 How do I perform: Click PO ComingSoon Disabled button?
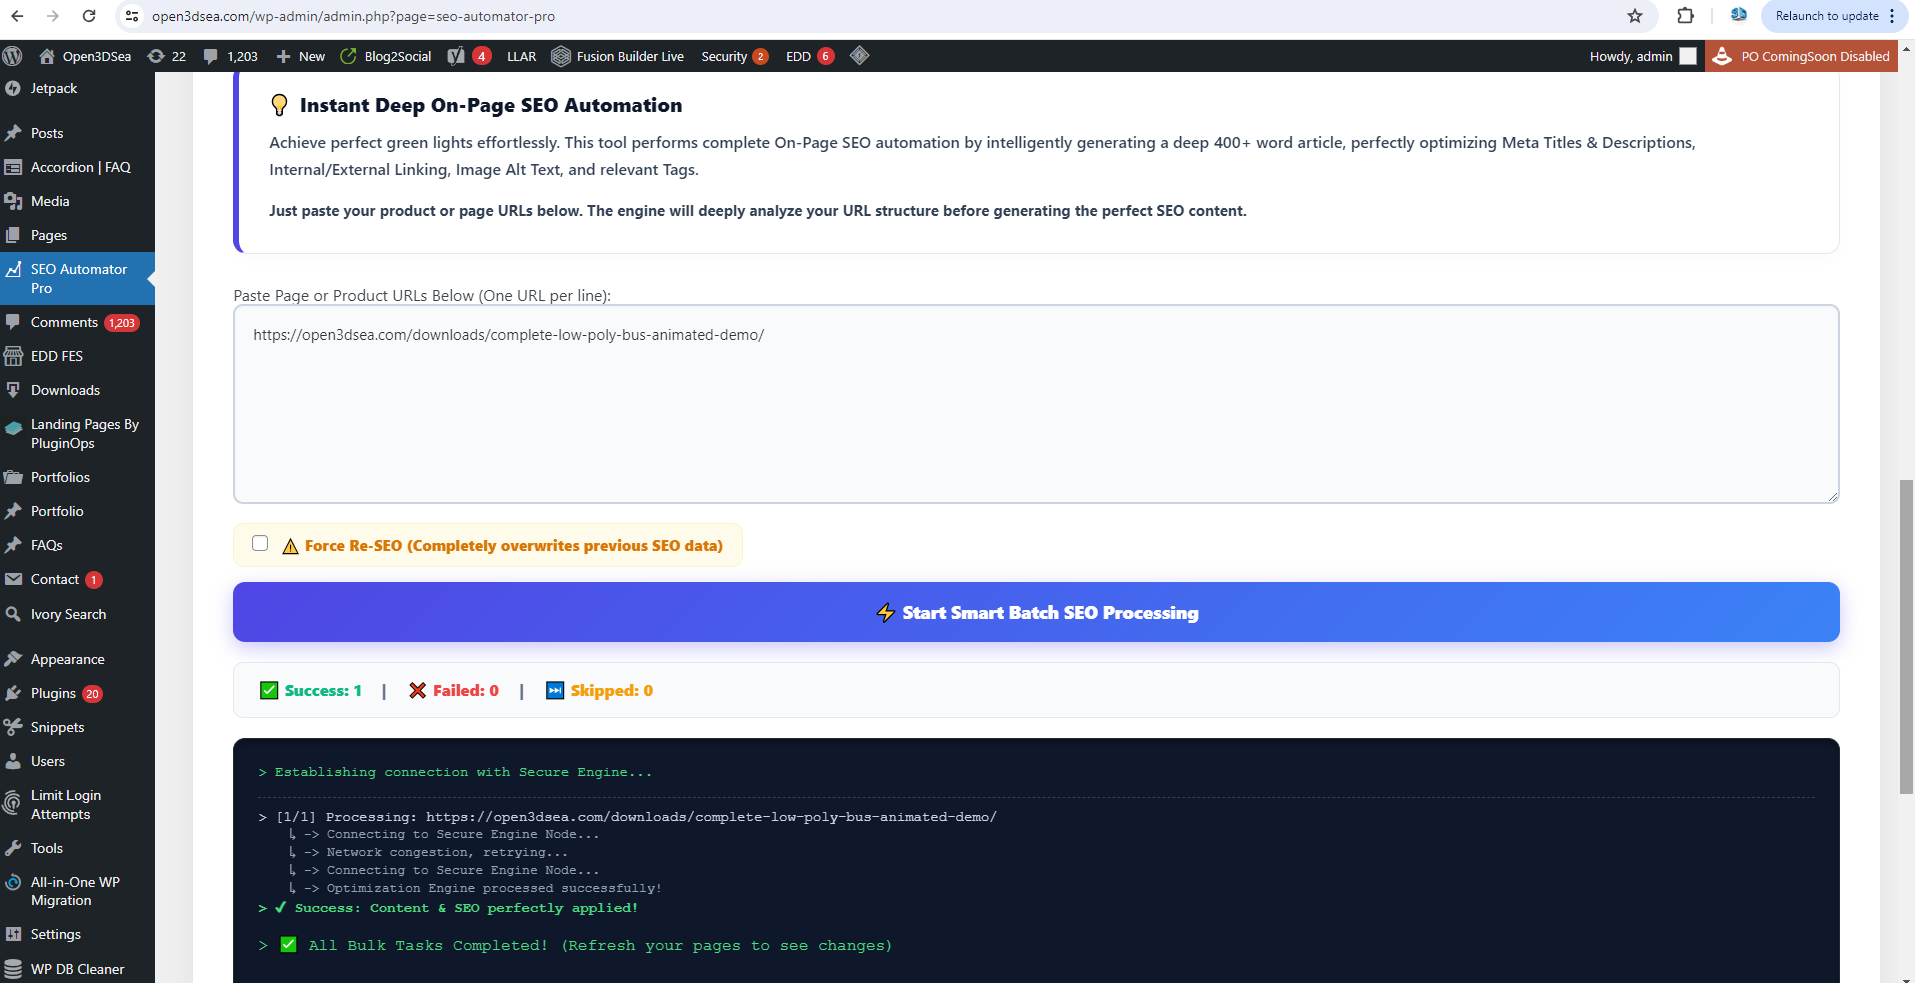tap(1801, 56)
